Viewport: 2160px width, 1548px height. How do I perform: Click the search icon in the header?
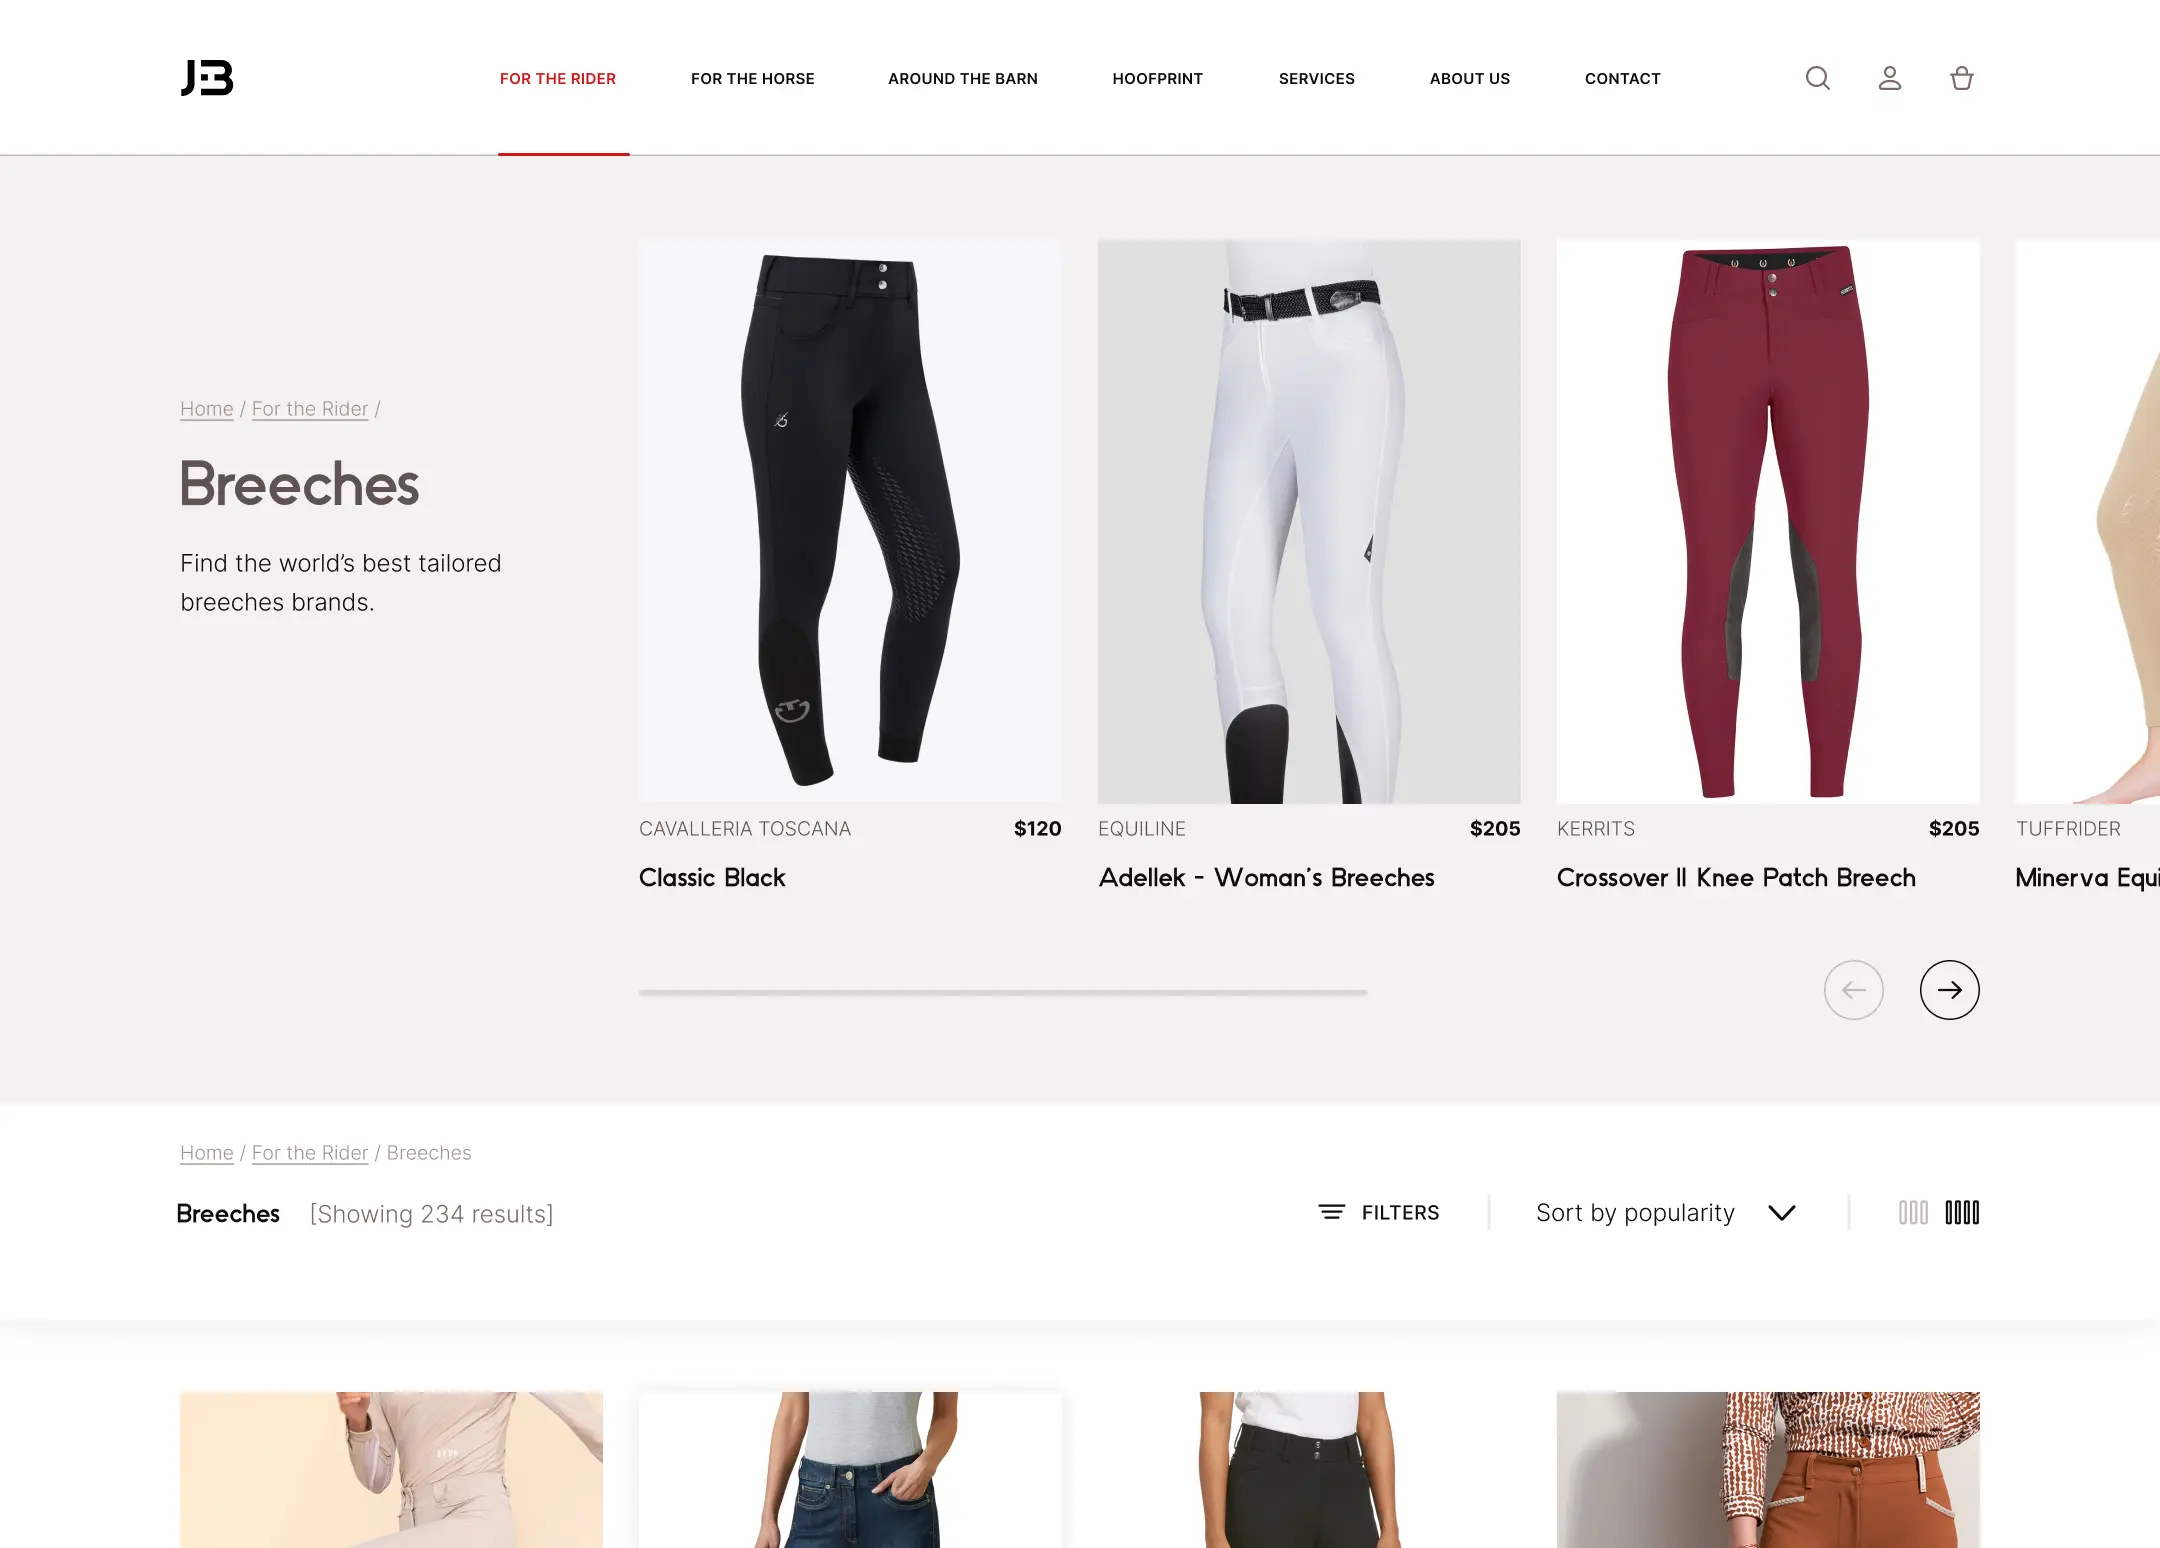pos(1817,79)
